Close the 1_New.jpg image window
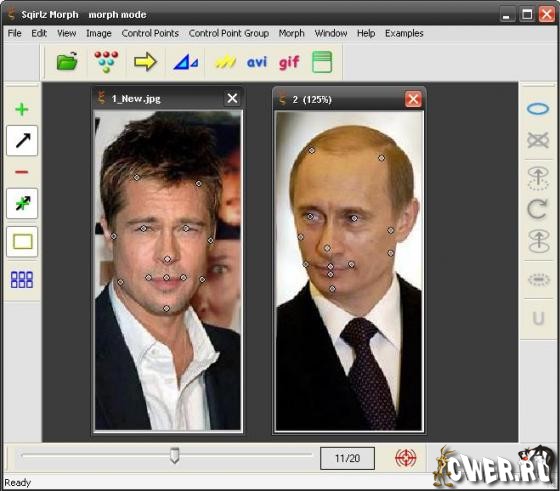This screenshot has height=491, width=560. click(x=232, y=98)
